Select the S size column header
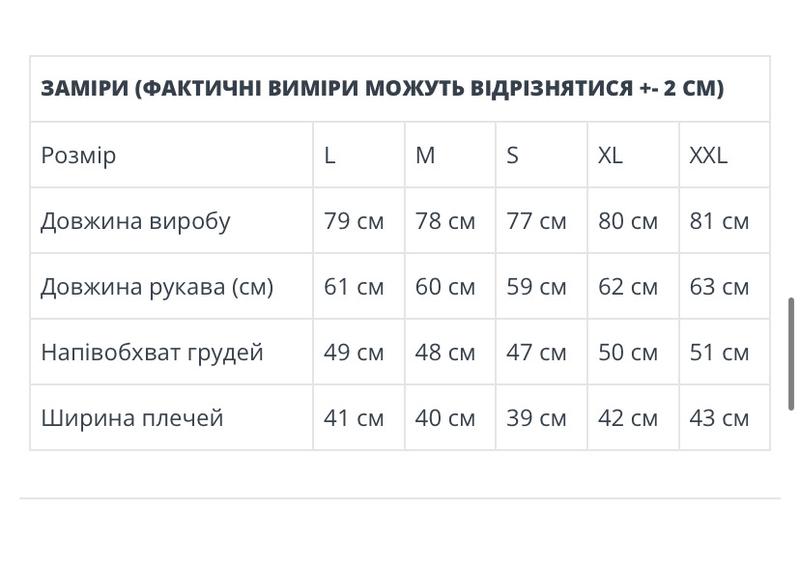This screenshot has height=567, width=800. pyautogui.click(x=513, y=155)
